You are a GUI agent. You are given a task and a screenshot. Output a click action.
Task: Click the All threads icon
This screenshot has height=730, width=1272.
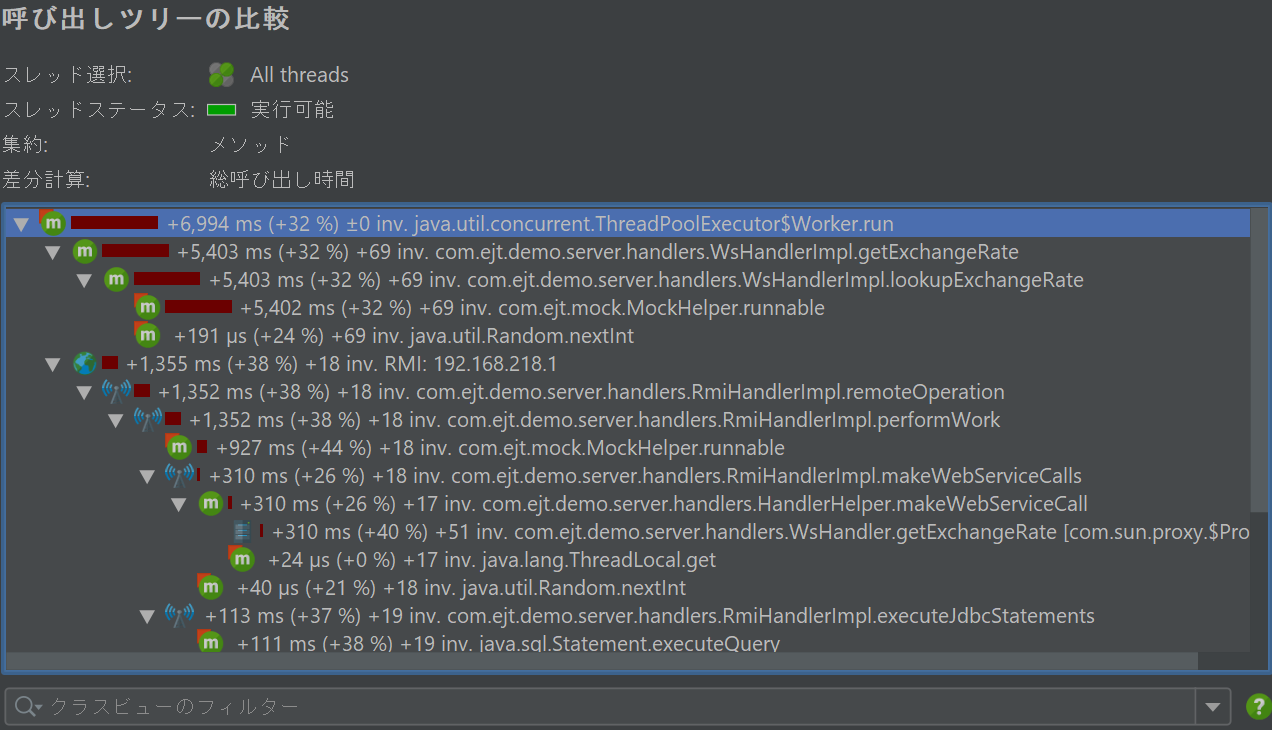click(x=221, y=75)
